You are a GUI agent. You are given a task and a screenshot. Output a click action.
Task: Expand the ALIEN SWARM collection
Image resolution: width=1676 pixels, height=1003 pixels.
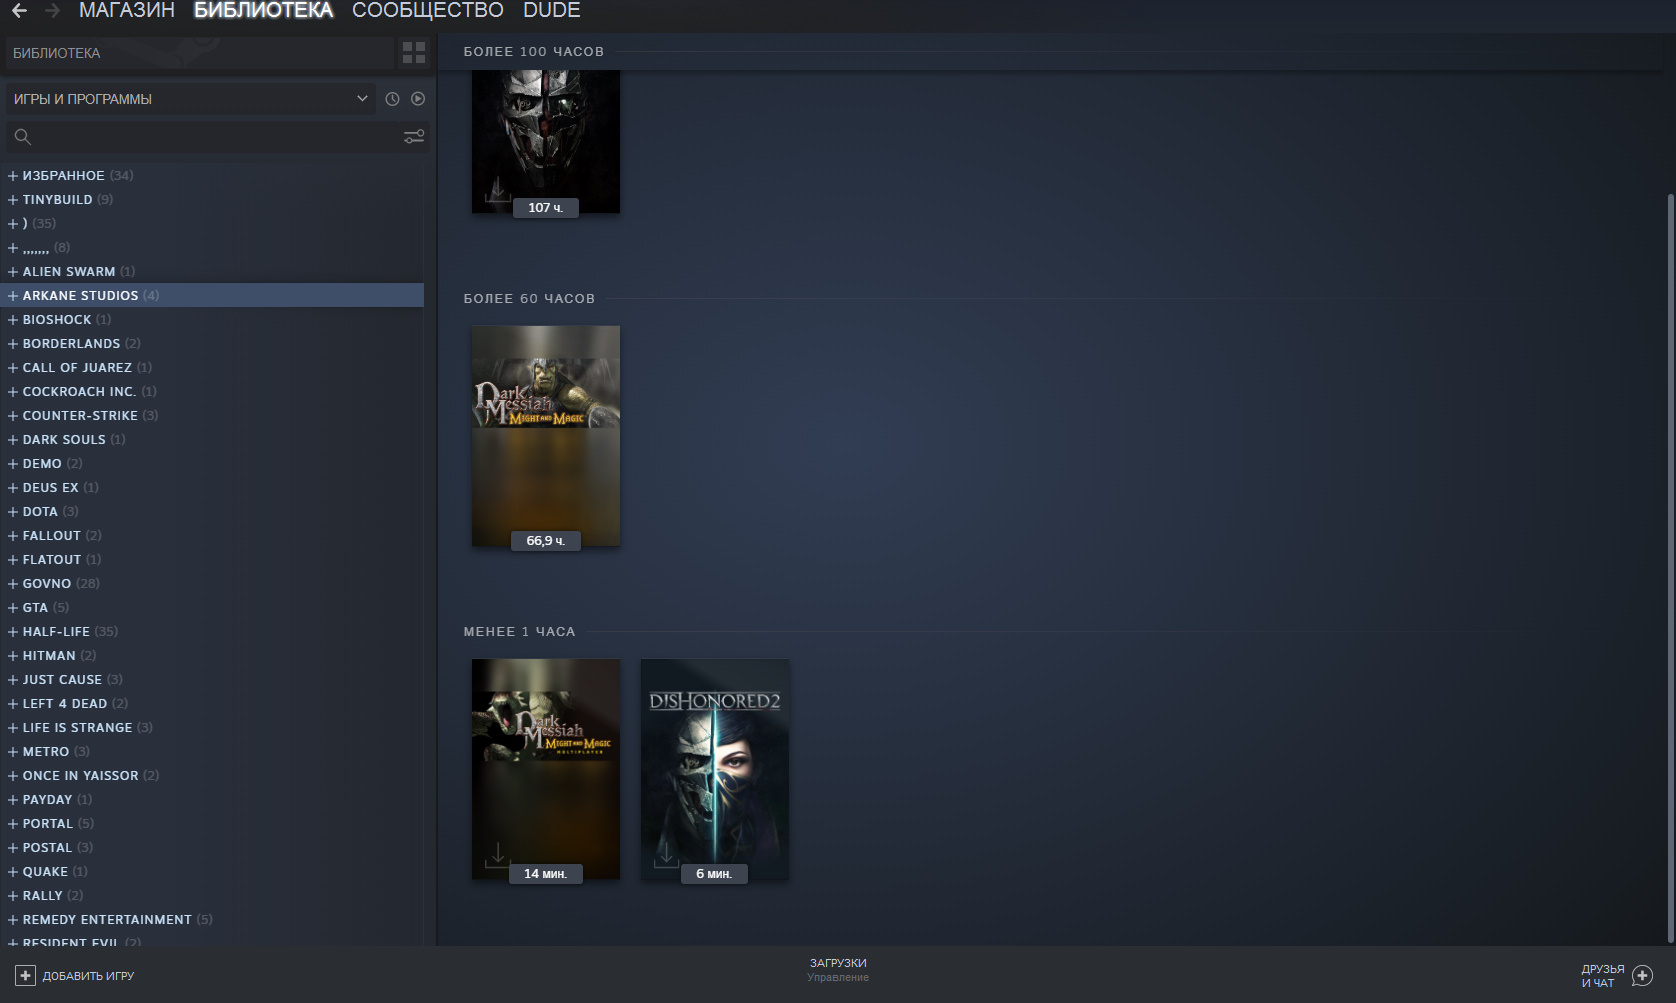tap(13, 272)
